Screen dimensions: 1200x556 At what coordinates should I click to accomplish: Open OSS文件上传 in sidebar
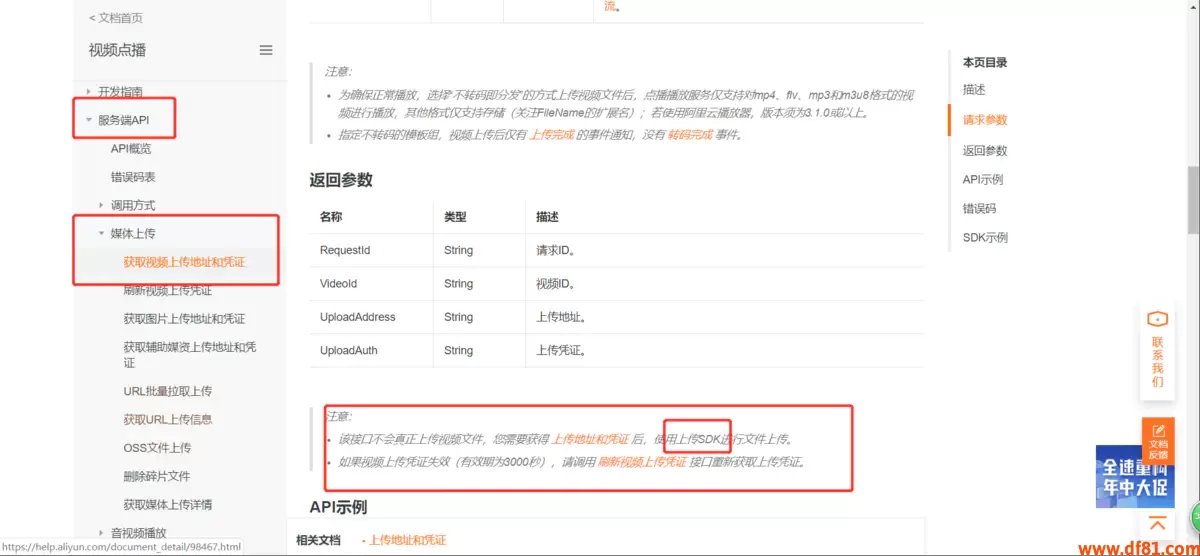coord(157,447)
